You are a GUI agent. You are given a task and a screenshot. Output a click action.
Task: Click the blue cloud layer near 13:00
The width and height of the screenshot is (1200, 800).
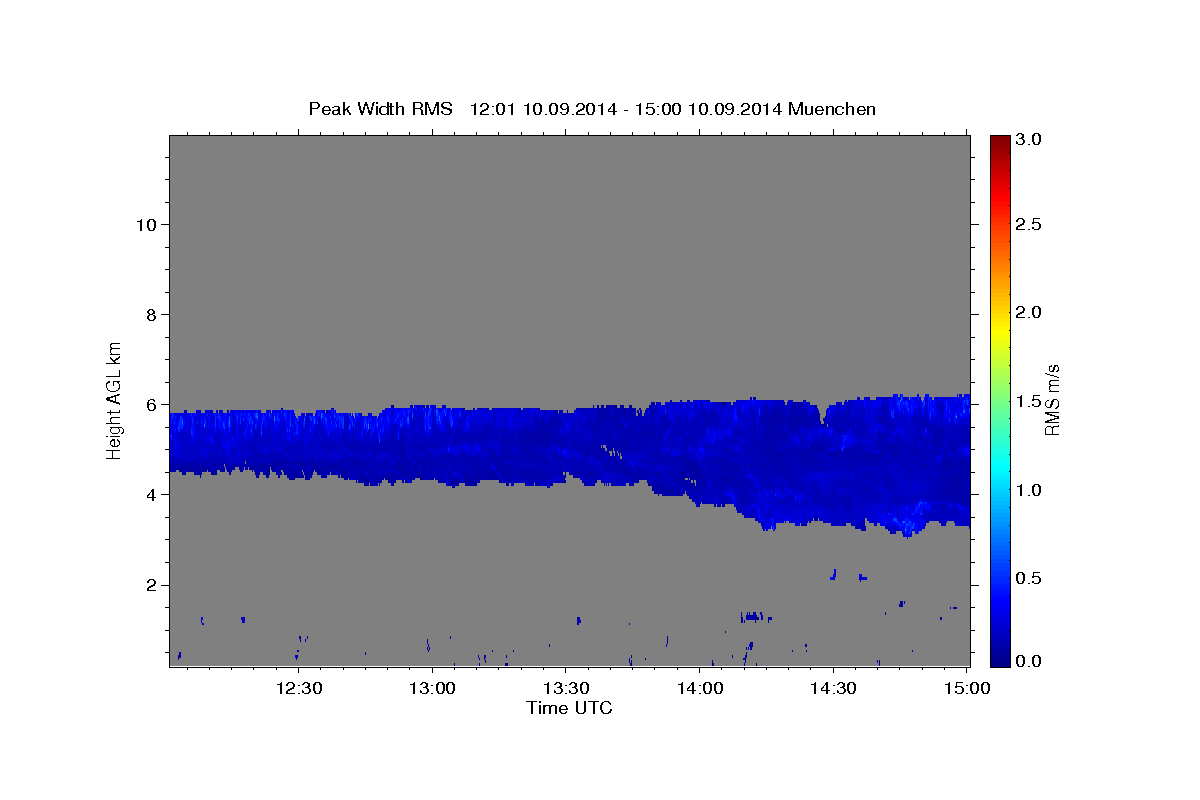click(432, 445)
